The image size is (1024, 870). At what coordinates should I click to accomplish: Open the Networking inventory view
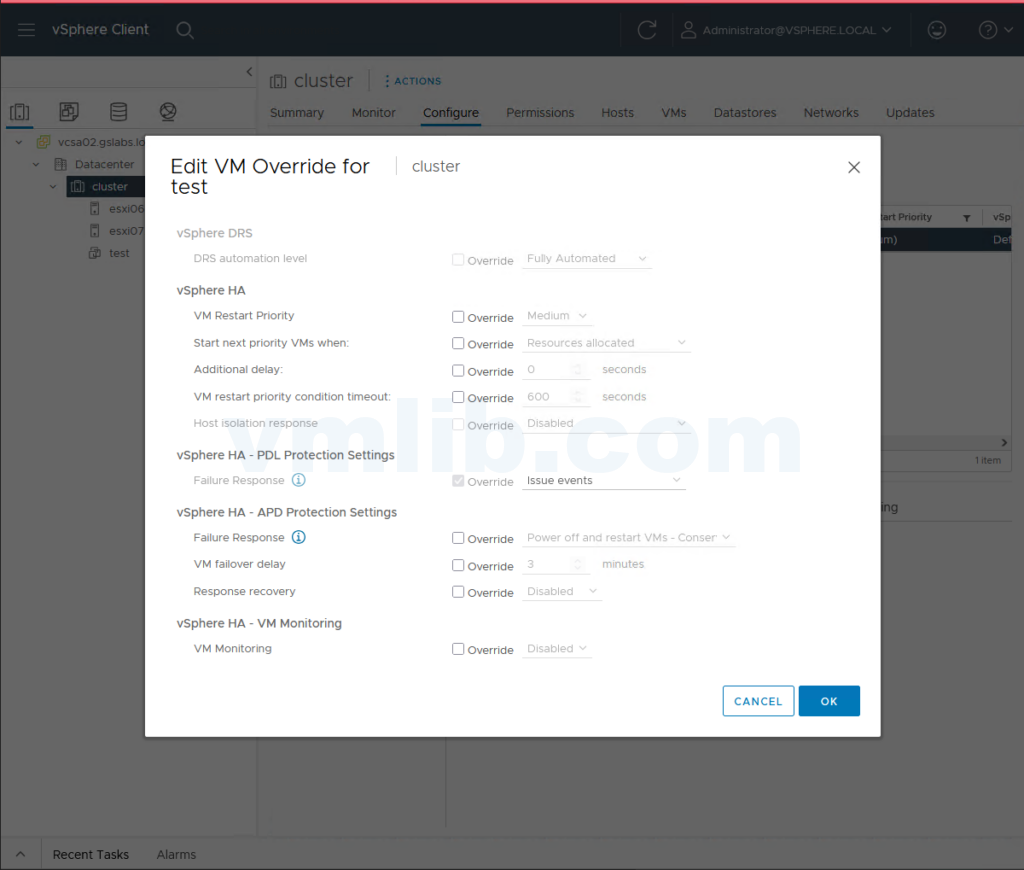(167, 111)
